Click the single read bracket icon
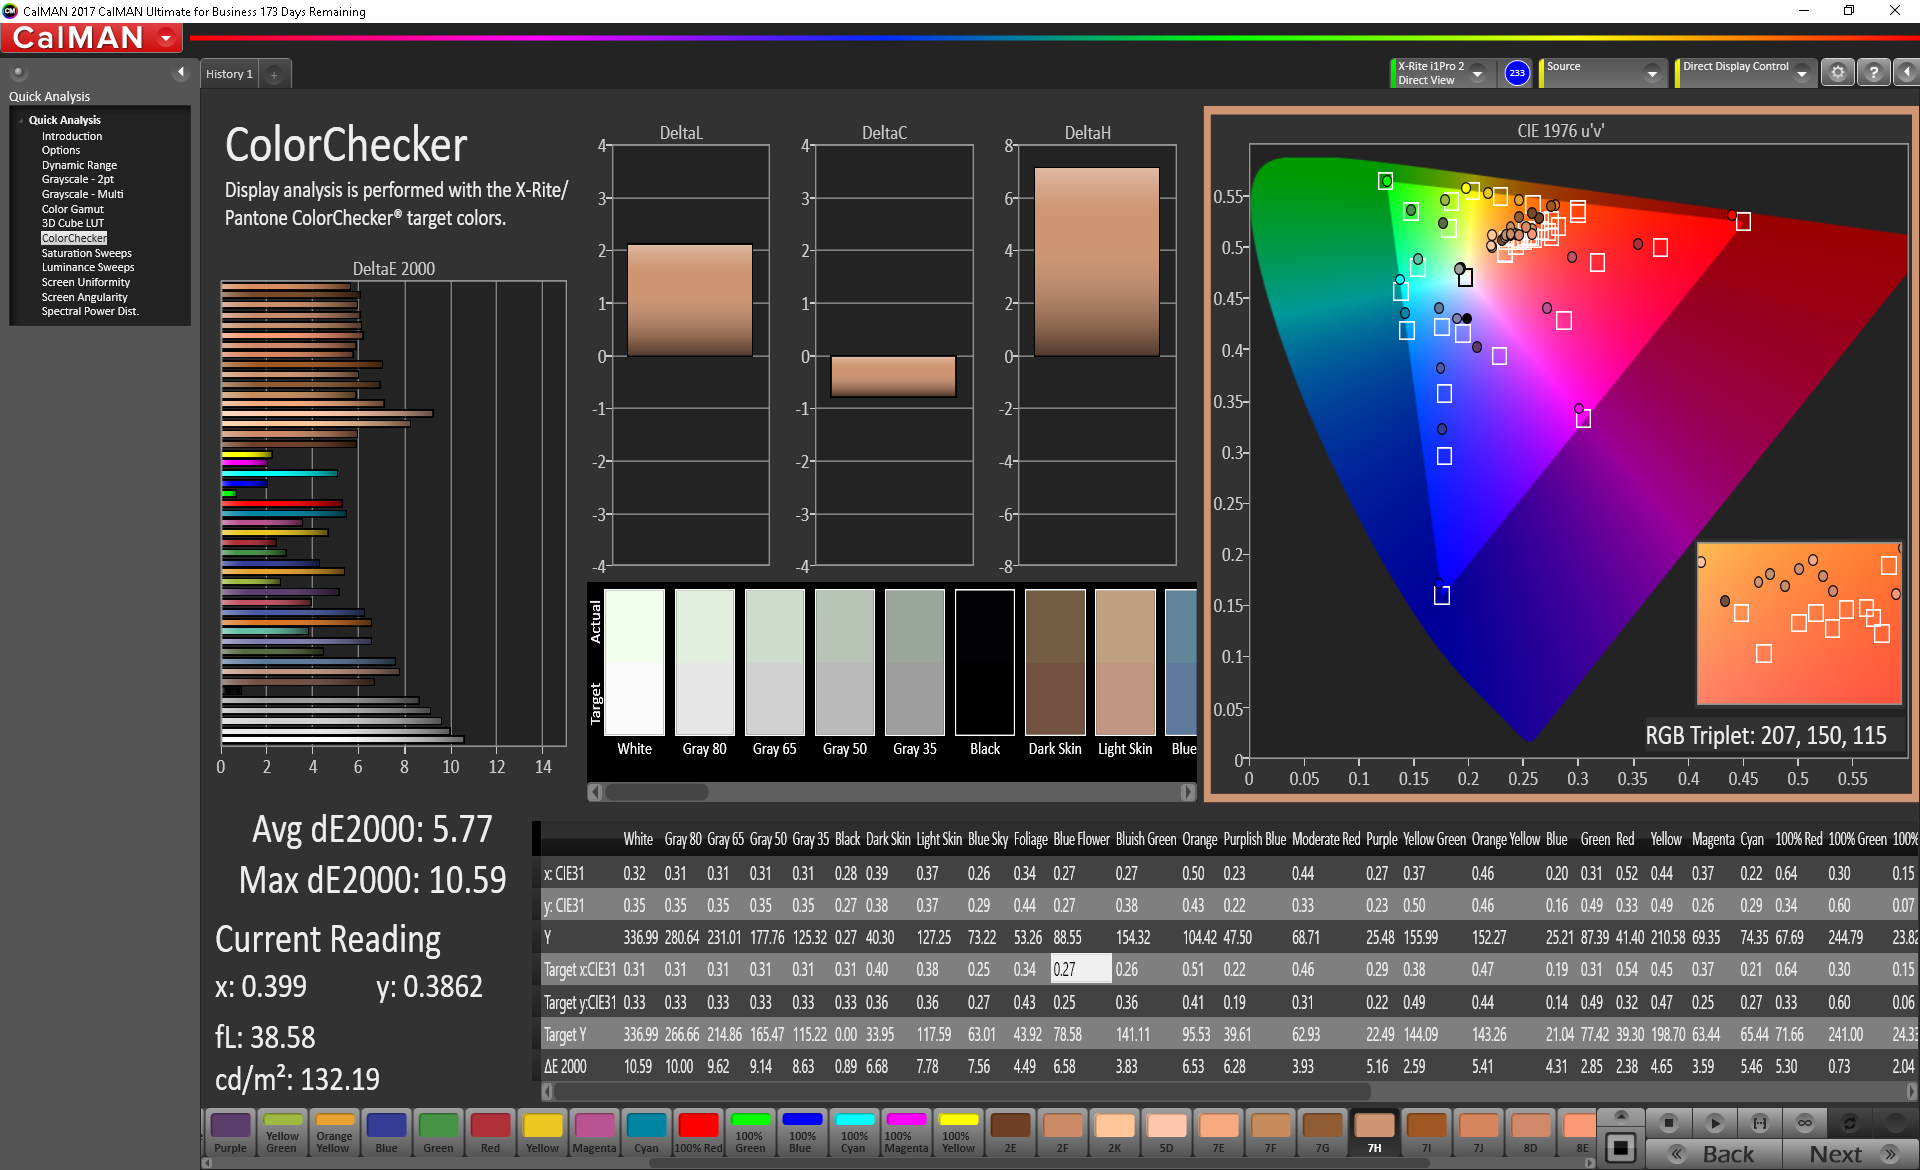 pos(1760,1123)
